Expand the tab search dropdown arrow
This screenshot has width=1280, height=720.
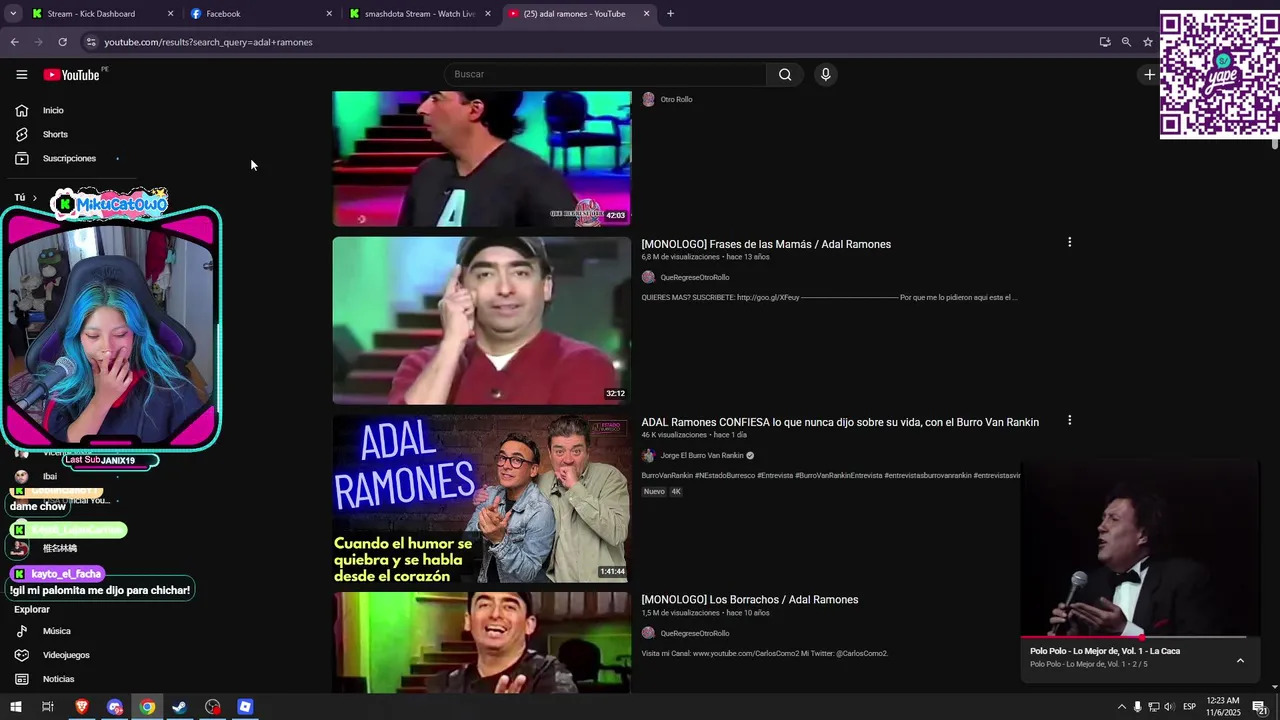click(x=12, y=14)
